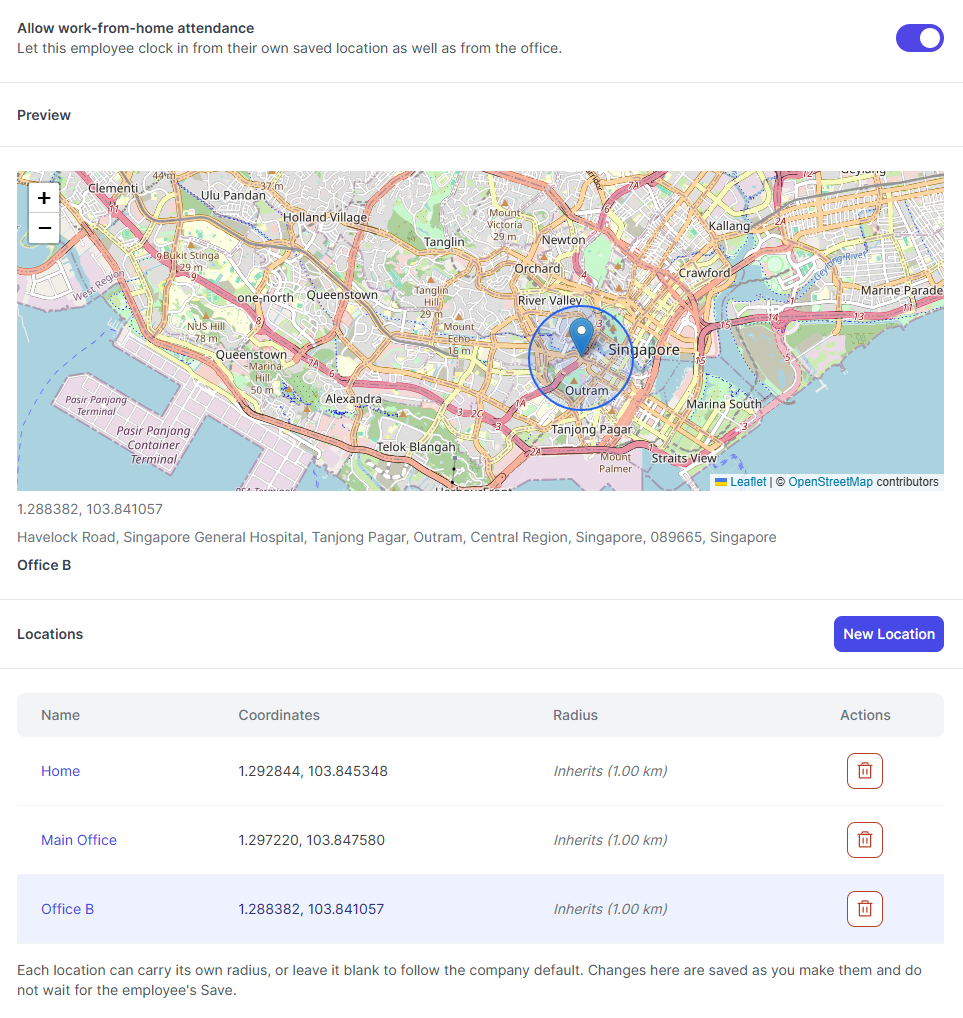Delete the Main Office location
This screenshot has width=963, height=1018.
click(864, 840)
